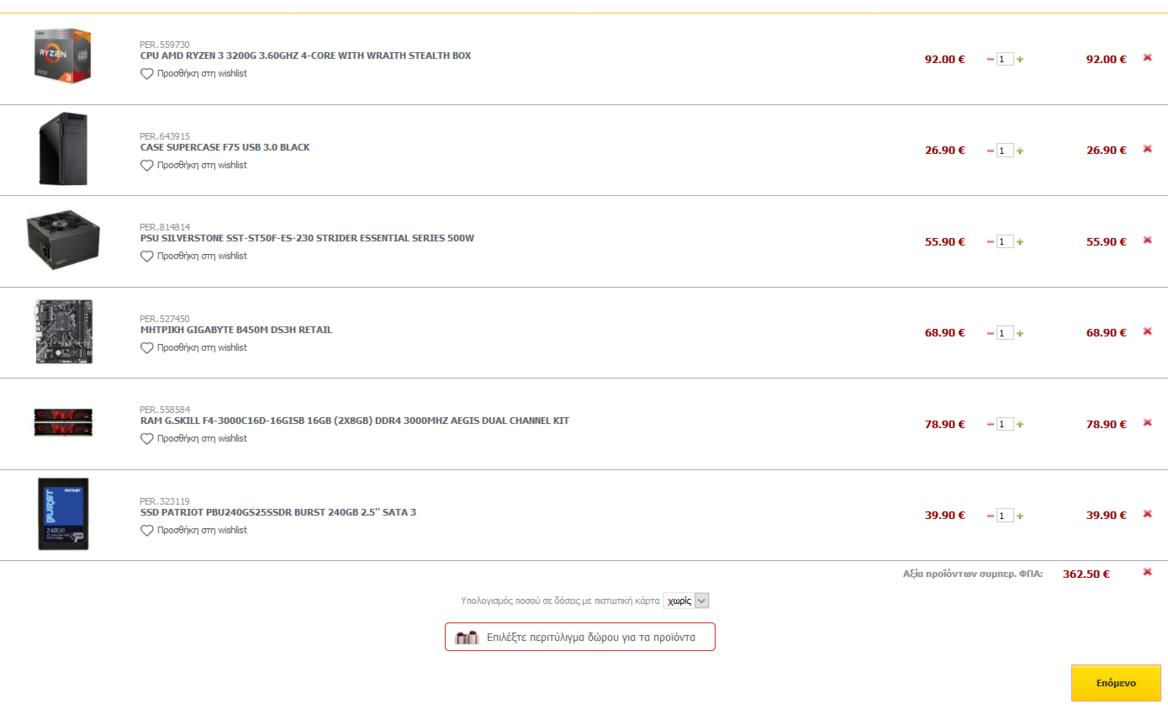Open SSD Patriot Burst 240GB product link
Viewport: 1168px width, 720px height.
click(278, 512)
